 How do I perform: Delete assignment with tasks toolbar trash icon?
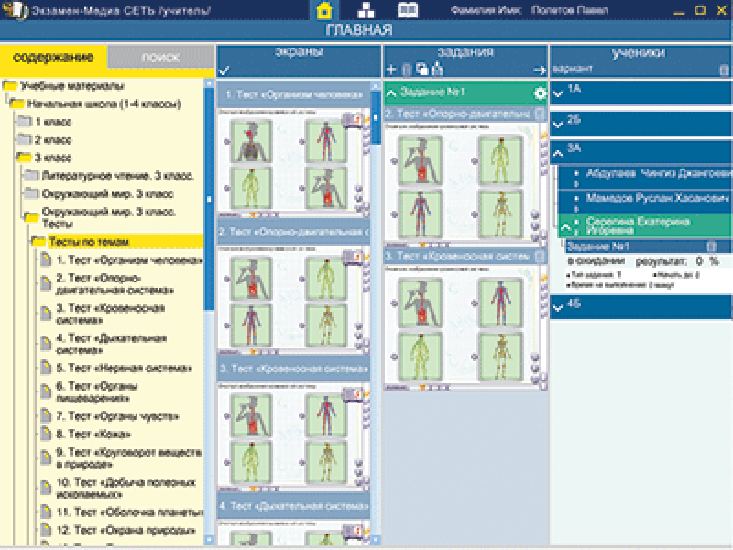(x=406, y=70)
